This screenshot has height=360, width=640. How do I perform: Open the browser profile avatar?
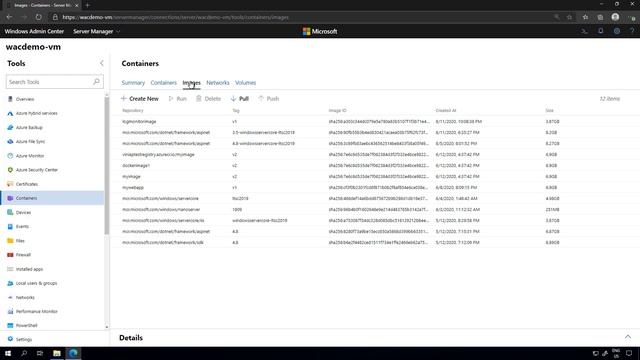(x=615, y=17)
